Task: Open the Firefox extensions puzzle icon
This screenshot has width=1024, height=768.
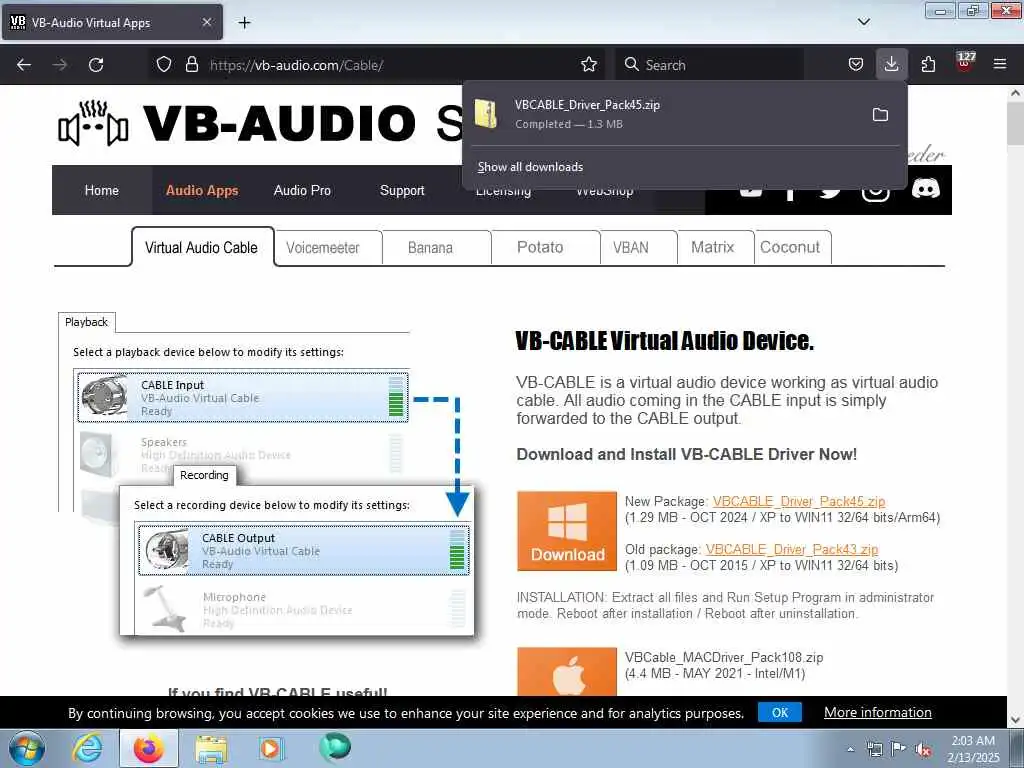Action: click(x=928, y=65)
